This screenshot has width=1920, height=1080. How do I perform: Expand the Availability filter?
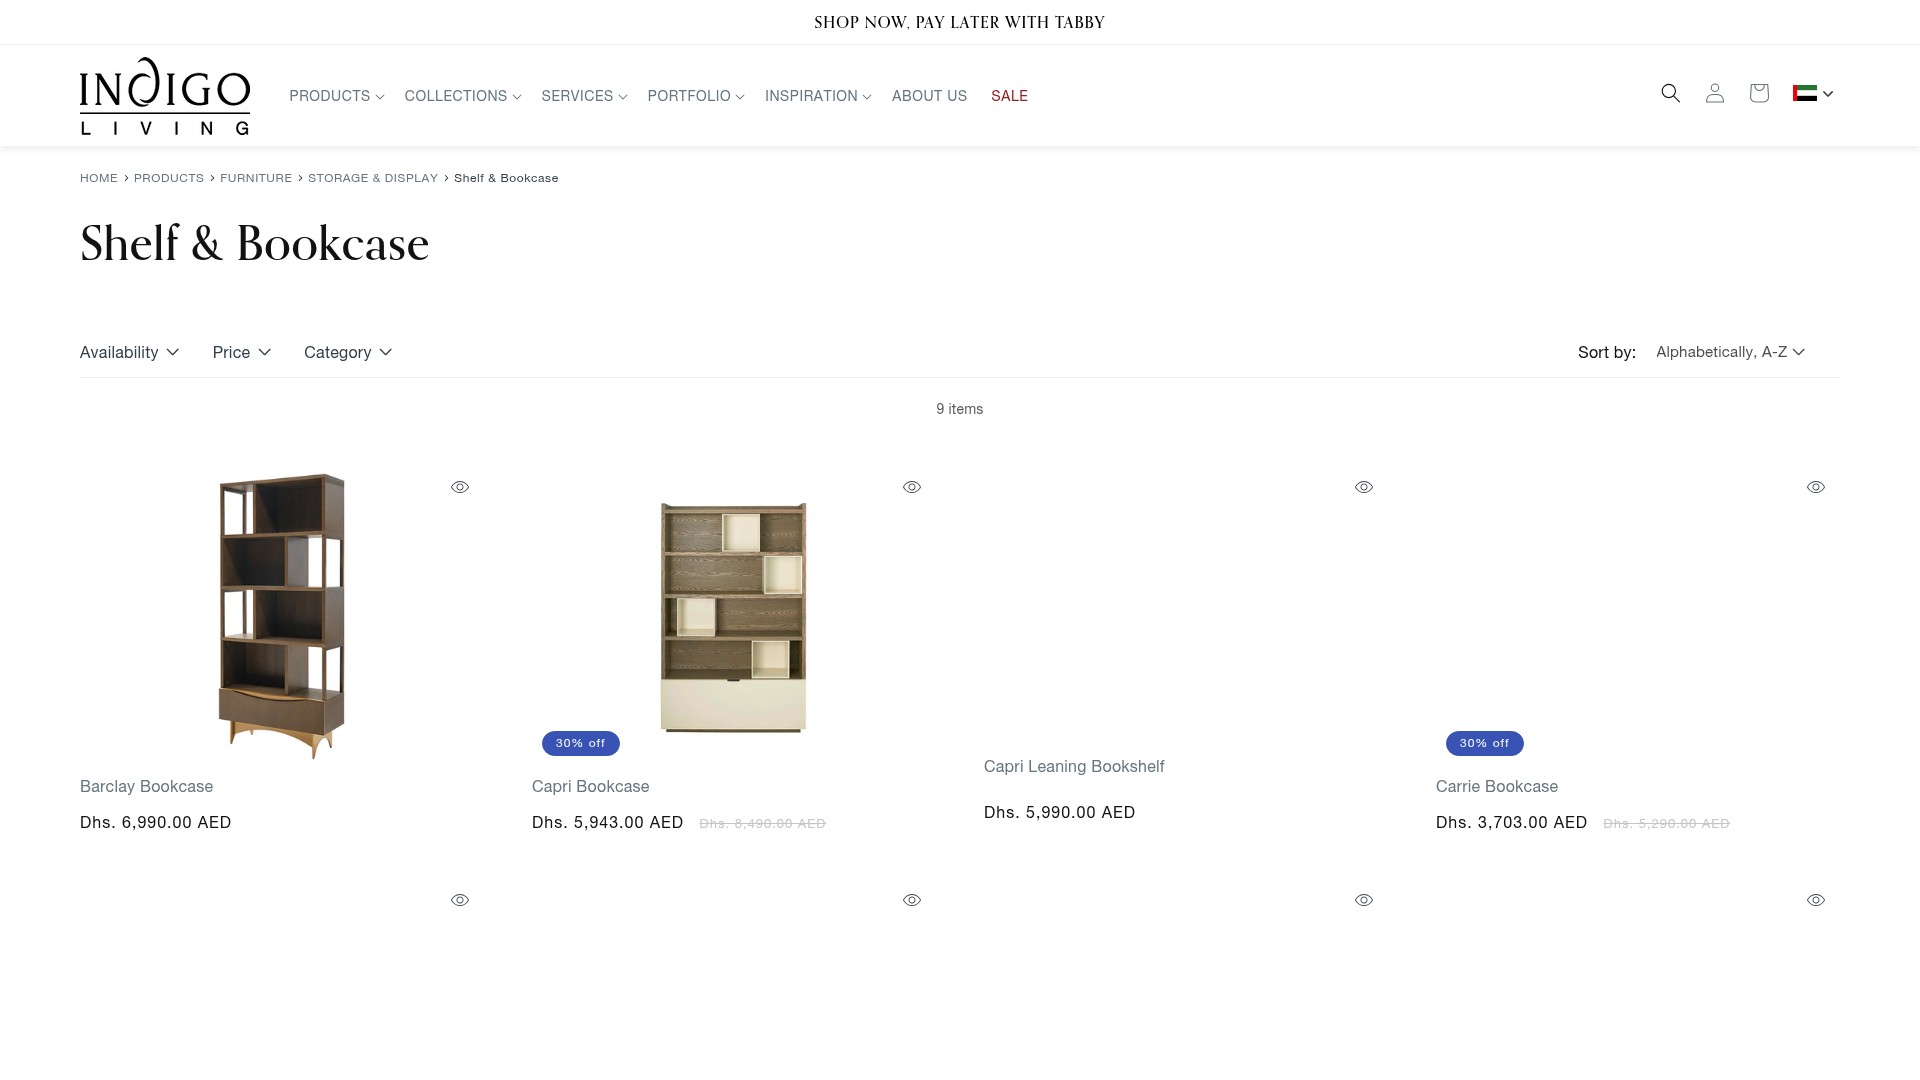click(130, 352)
